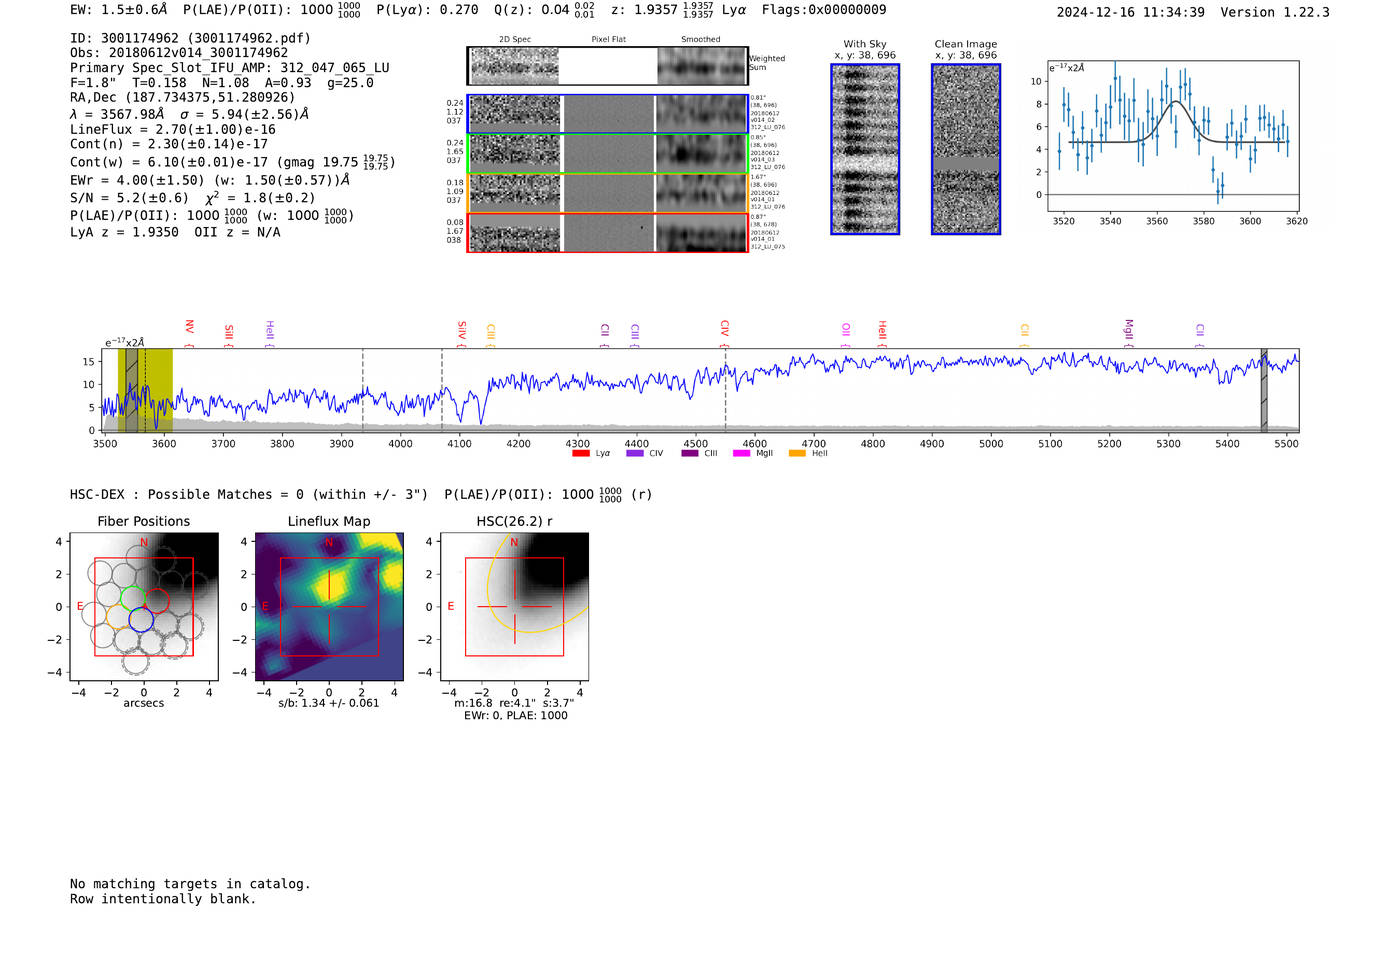Open the red-framed fiber 2D Spec cutout

(x=514, y=233)
